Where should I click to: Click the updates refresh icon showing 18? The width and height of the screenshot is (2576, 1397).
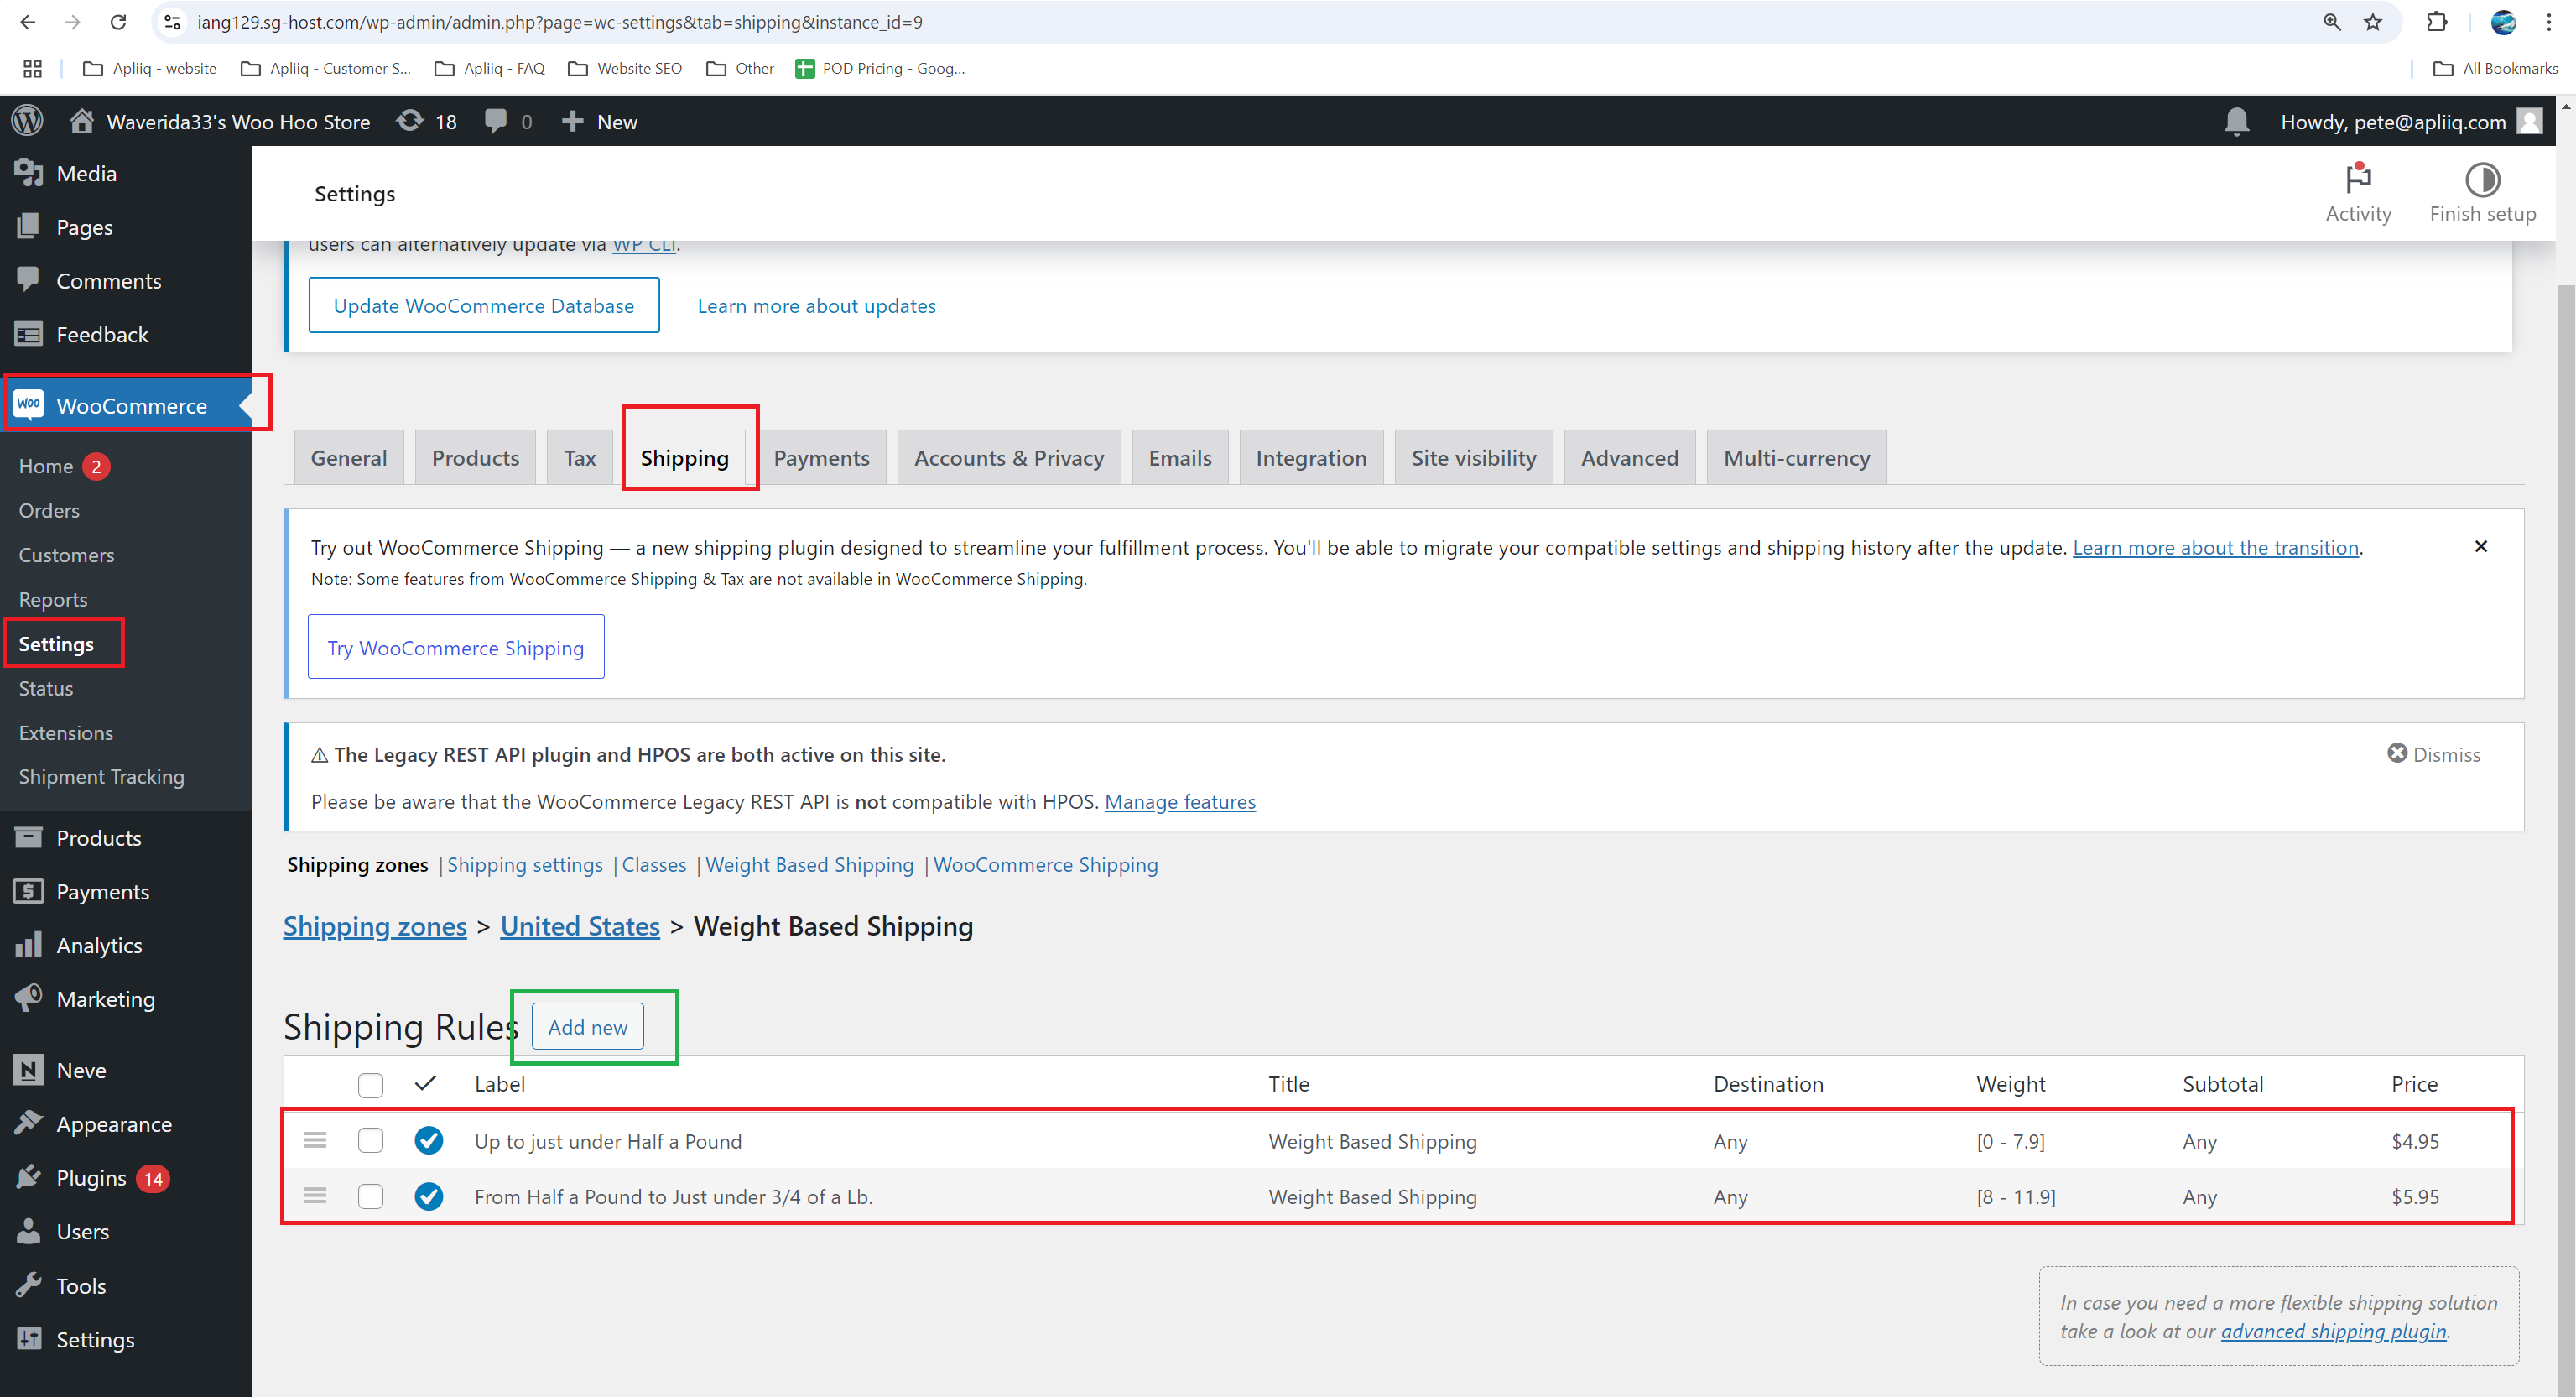tap(410, 121)
